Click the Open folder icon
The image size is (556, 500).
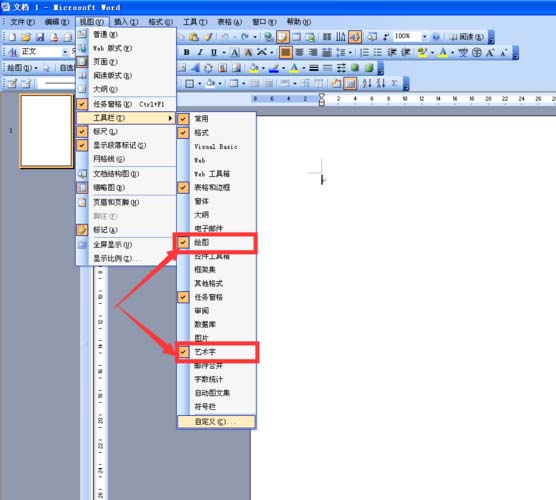pos(26,37)
